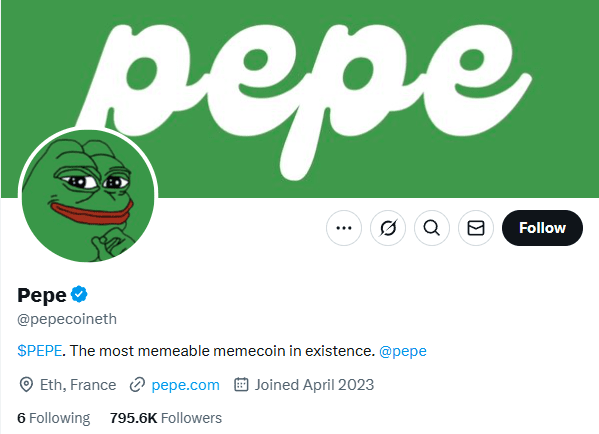
Task: Visit the @pepe mention in bio
Action: [403, 351]
